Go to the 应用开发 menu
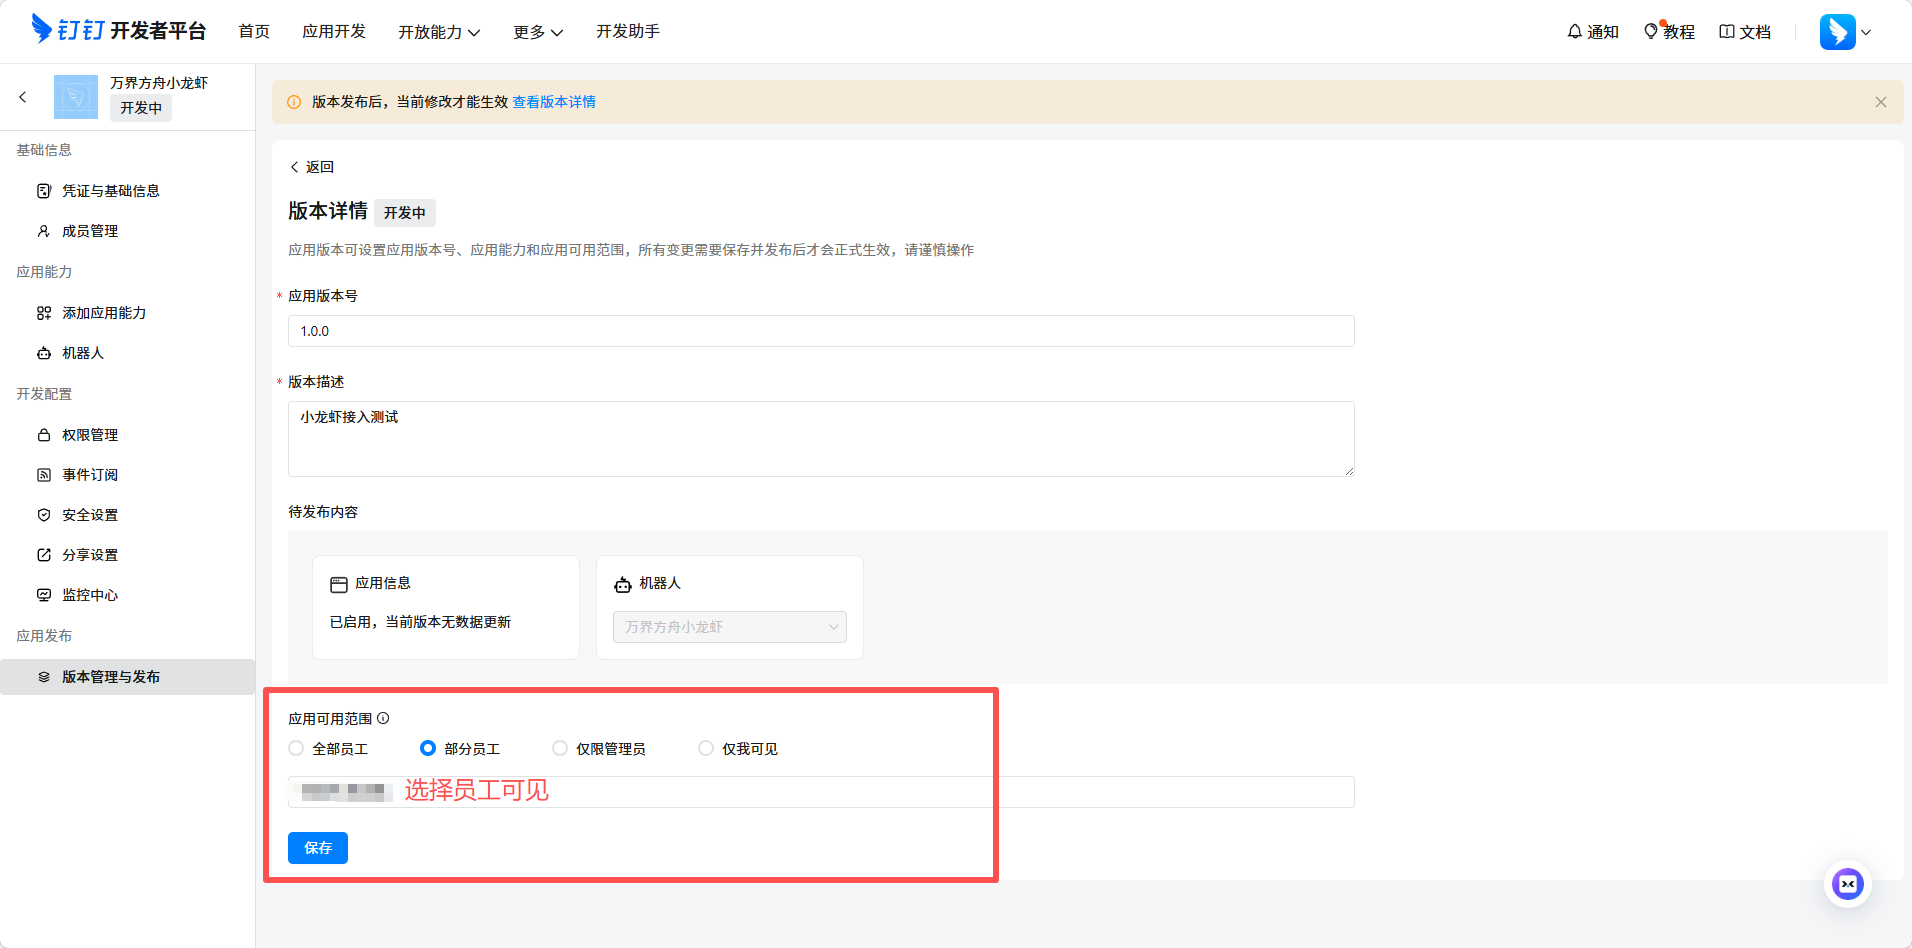 [334, 32]
